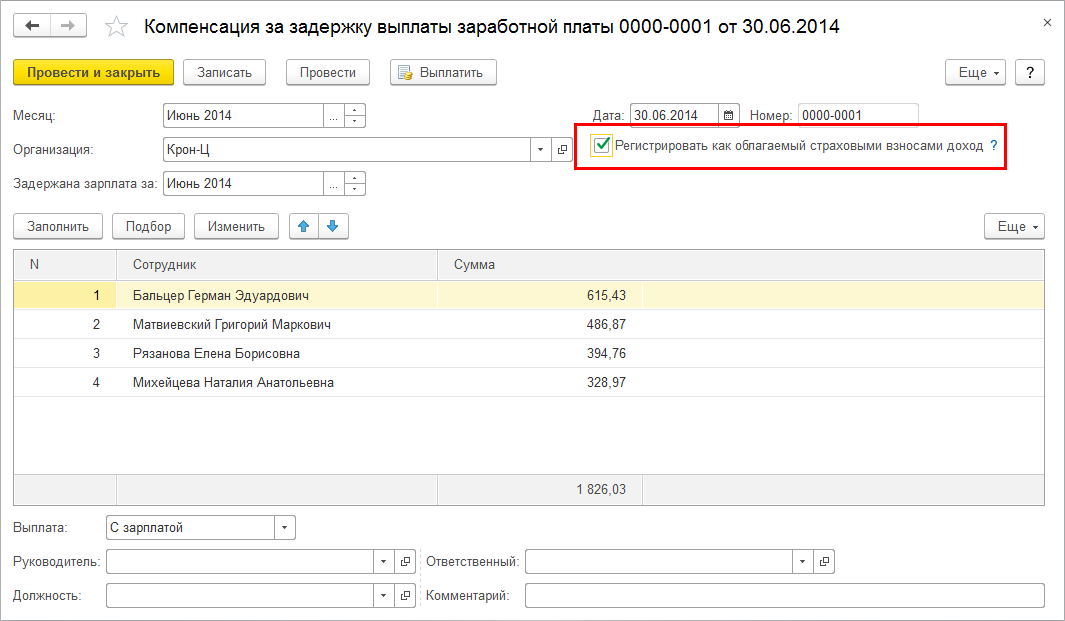Screen dimensions: 1065x621
Task: Move row down with blue down arrow
Action: click(x=332, y=226)
